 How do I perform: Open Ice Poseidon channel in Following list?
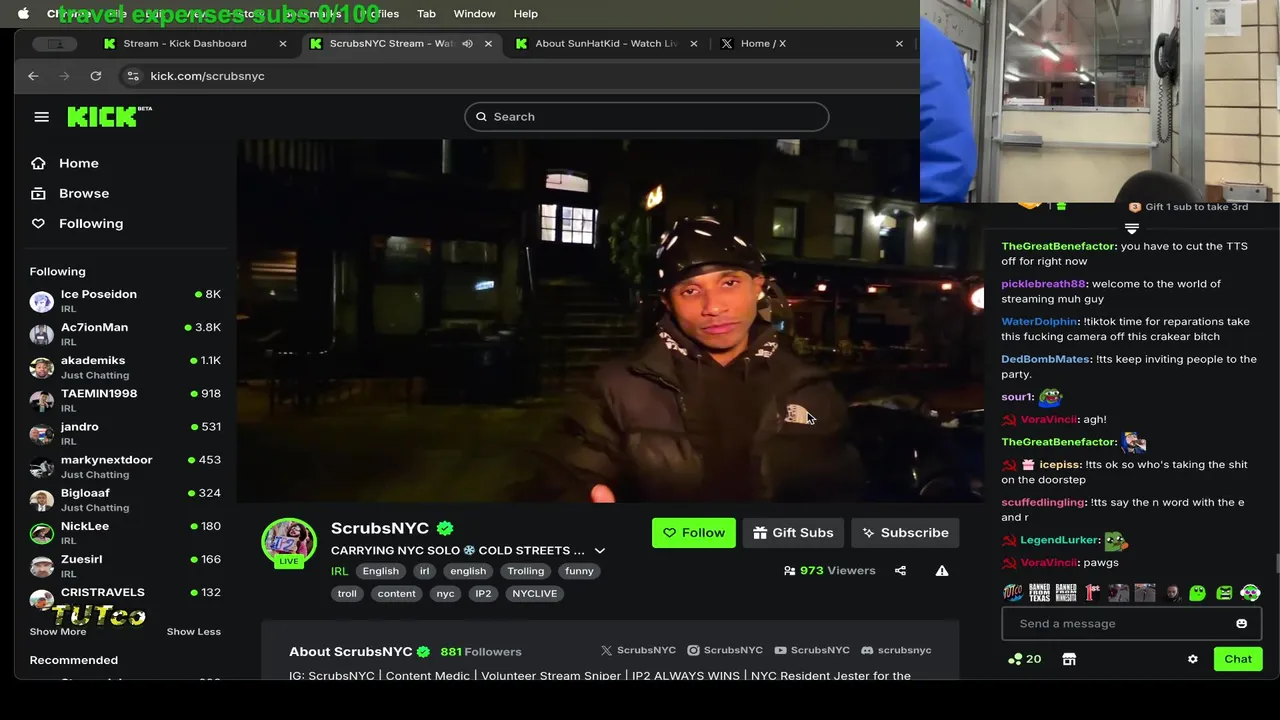125,301
